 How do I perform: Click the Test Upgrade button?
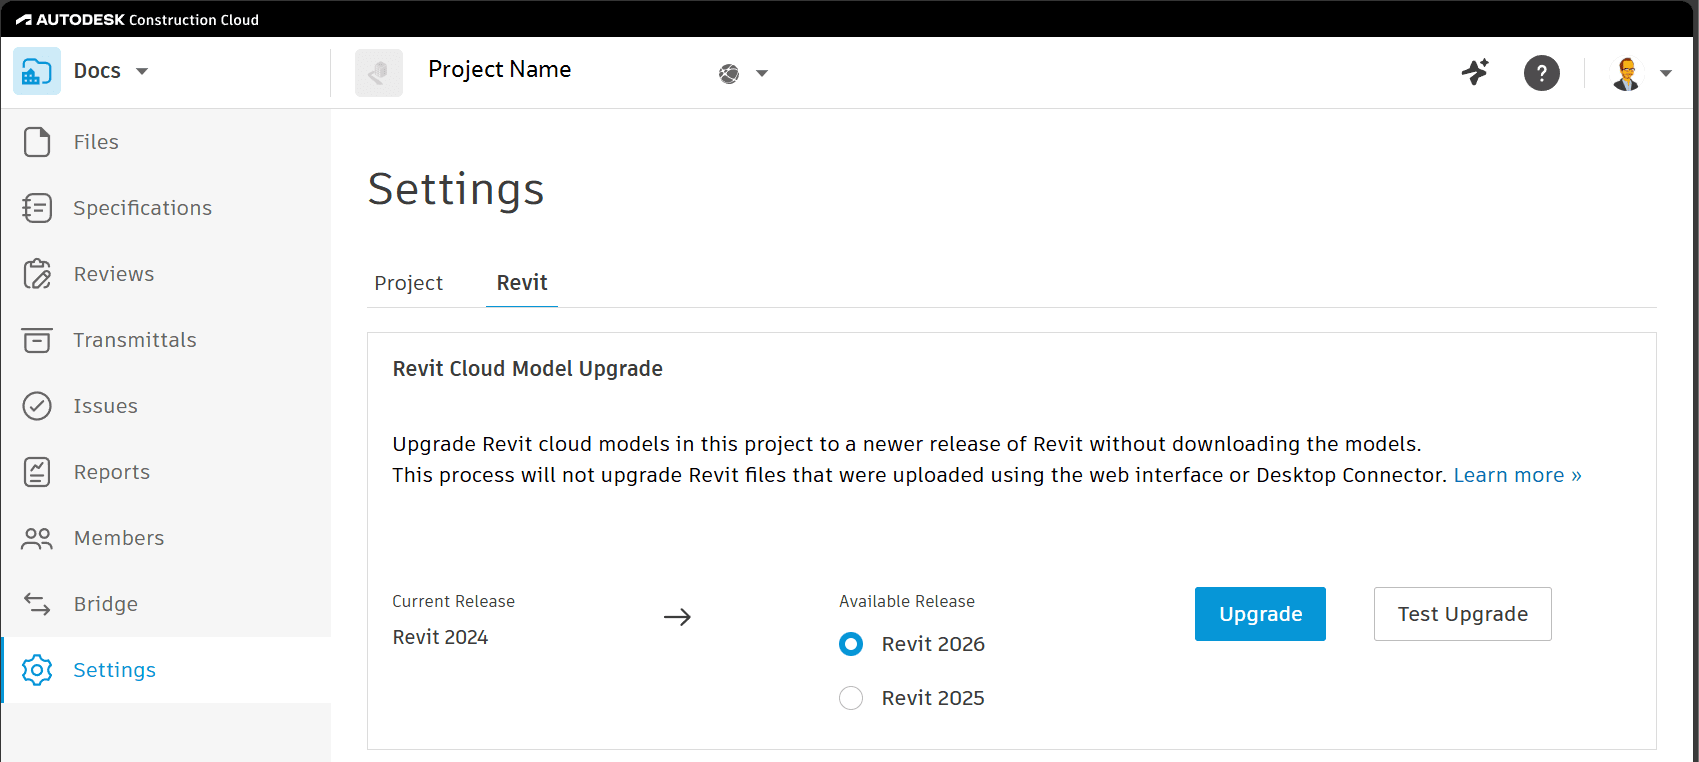(x=1463, y=614)
